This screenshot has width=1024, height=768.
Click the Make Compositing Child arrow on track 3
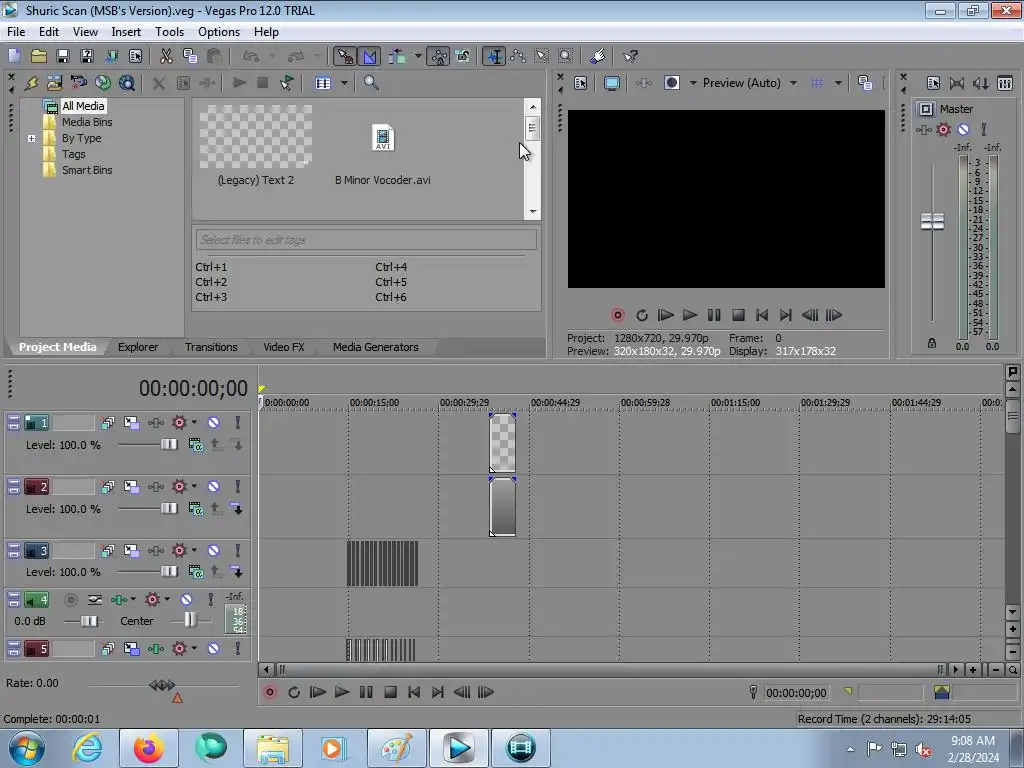click(x=237, y=572)
